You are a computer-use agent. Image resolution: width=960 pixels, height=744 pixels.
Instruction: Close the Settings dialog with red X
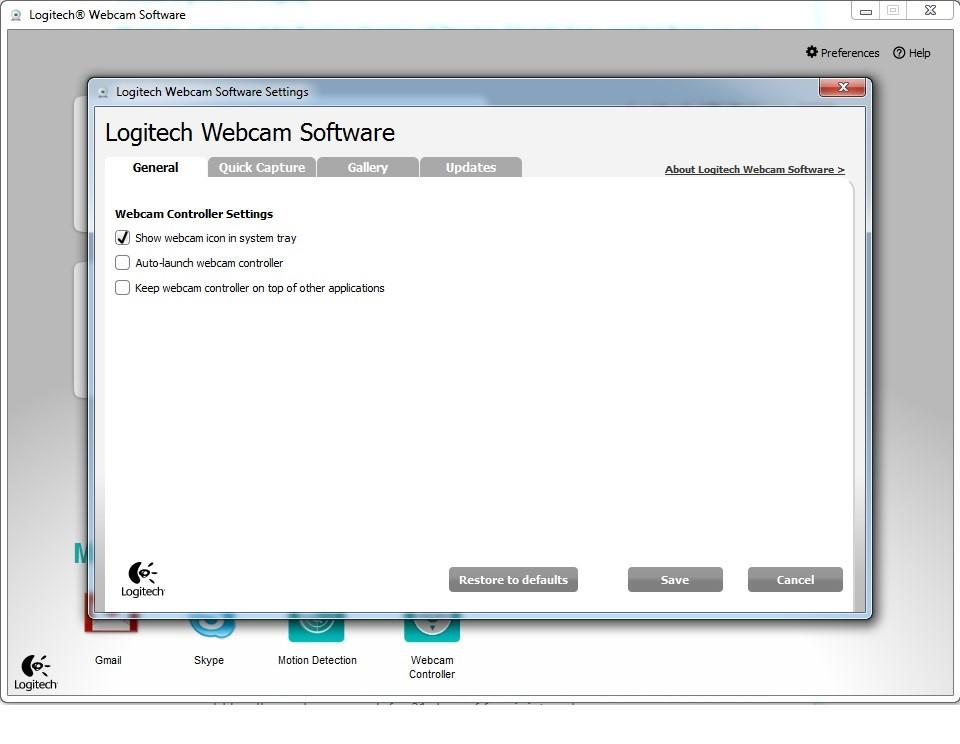tap(842, 87)
